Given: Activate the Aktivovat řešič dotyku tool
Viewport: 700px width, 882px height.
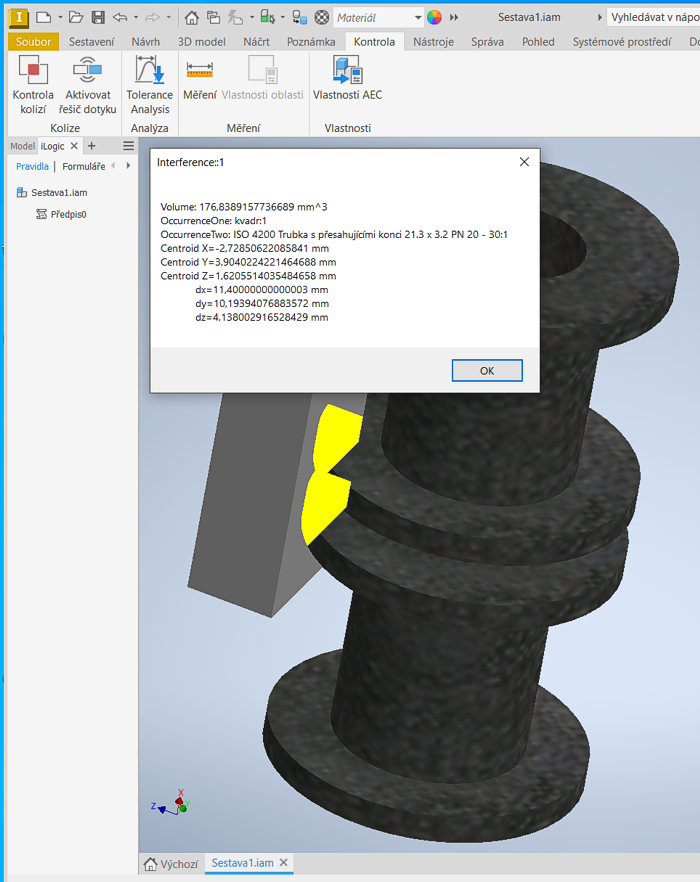Looking at the screenshot, I should click(88, 84).
